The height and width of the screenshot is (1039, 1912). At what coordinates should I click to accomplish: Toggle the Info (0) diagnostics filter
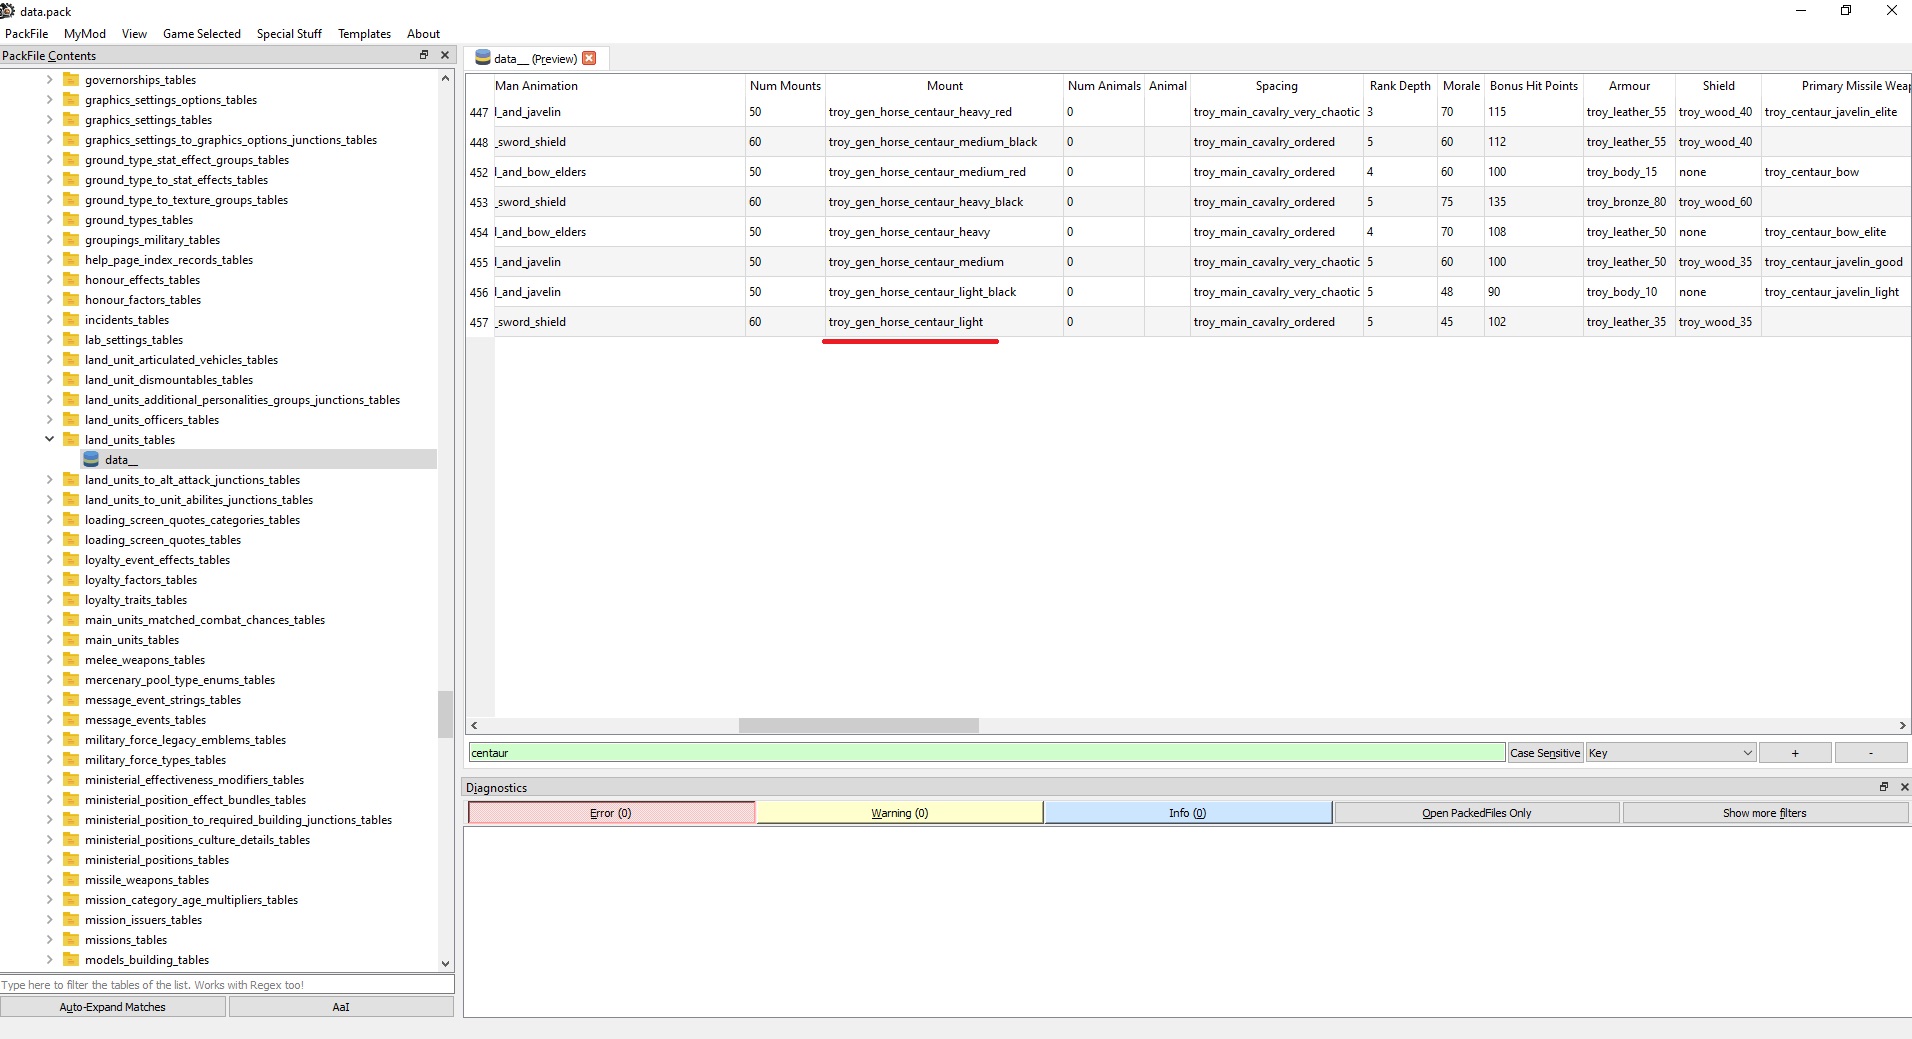[x=1187, y=813]
